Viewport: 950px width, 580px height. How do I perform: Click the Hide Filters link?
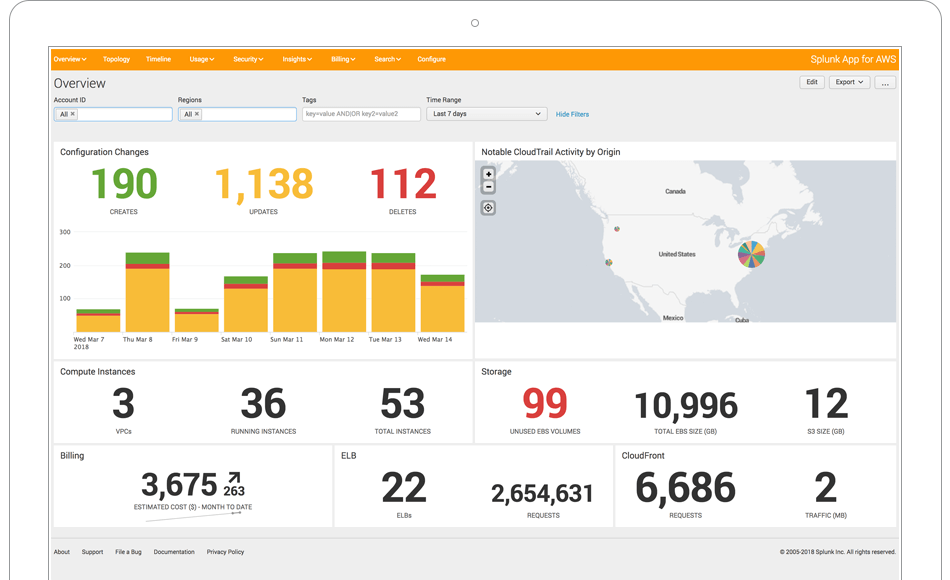pyautogui.click(x=572, y=115)
